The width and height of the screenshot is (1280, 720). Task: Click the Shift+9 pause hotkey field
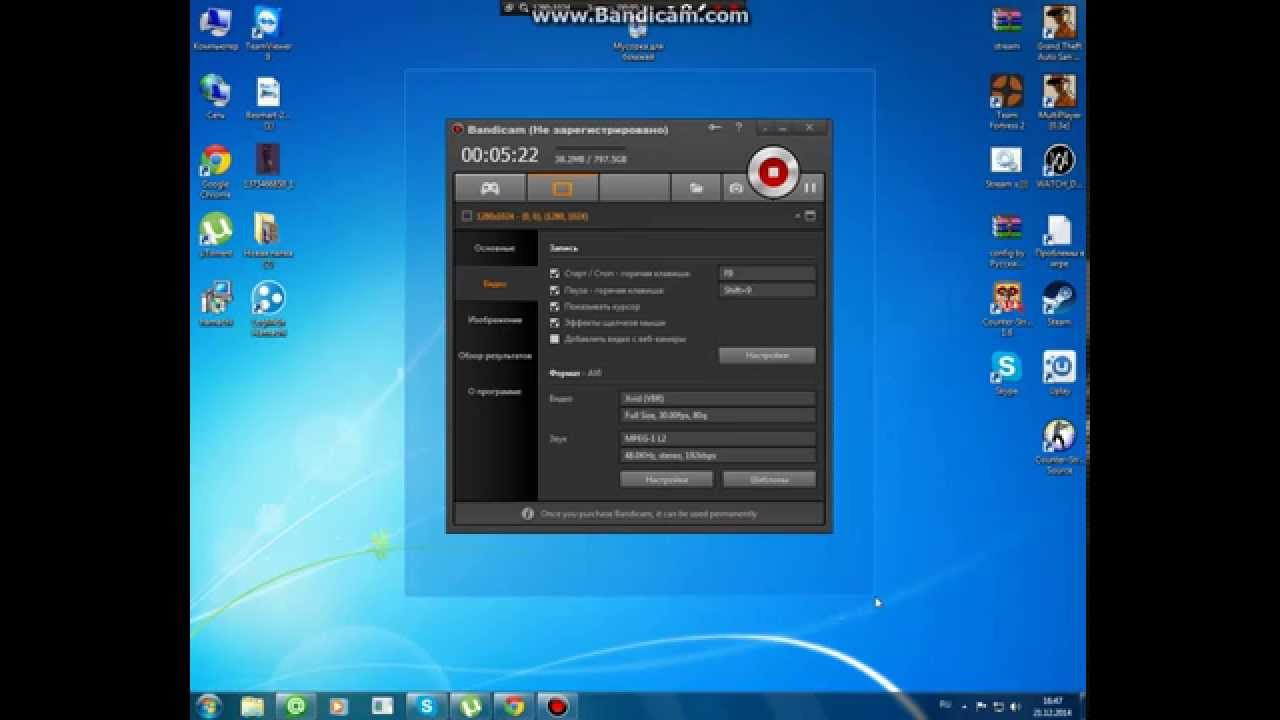point(767,290)
